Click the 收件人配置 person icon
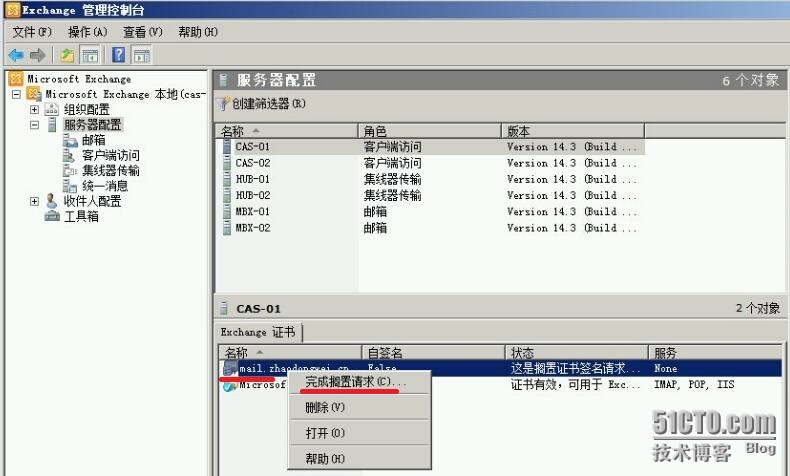790x476 pixels. coord(51,200)
